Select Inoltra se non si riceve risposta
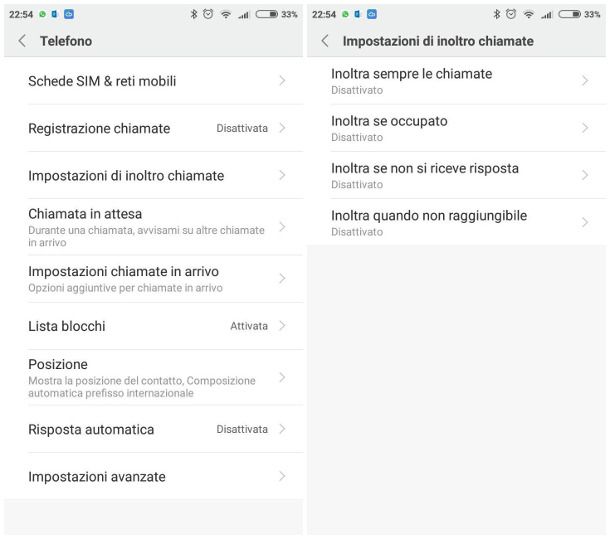610x539 pixels. pyautogui.click(x=456, y=175)
